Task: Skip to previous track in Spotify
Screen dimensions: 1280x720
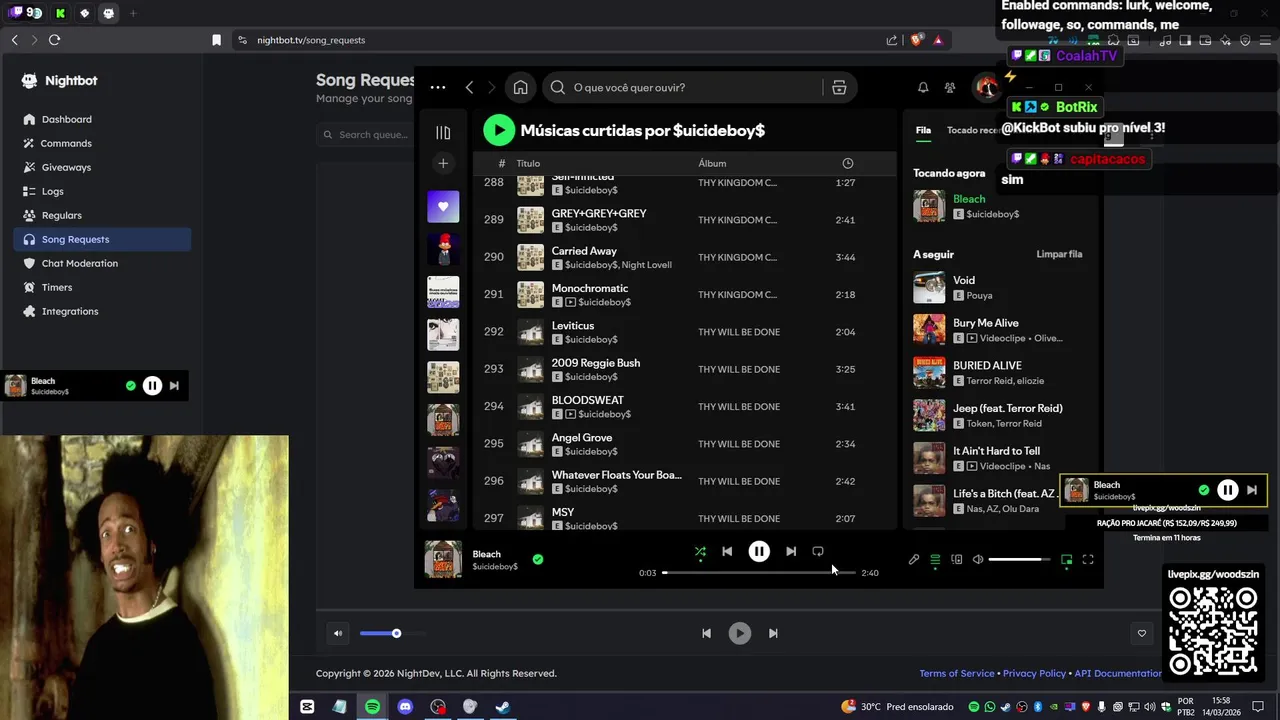Action: pos(727,551)
